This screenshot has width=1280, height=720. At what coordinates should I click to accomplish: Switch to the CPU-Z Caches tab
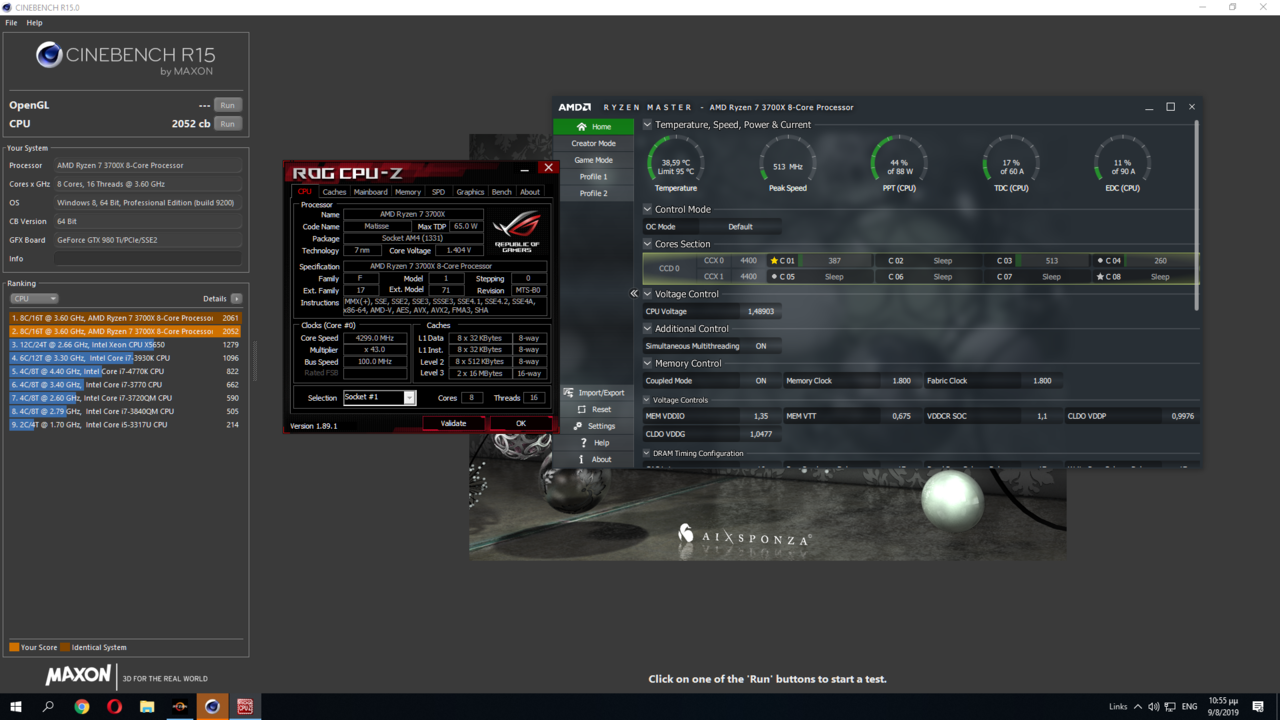pos(334,192)
